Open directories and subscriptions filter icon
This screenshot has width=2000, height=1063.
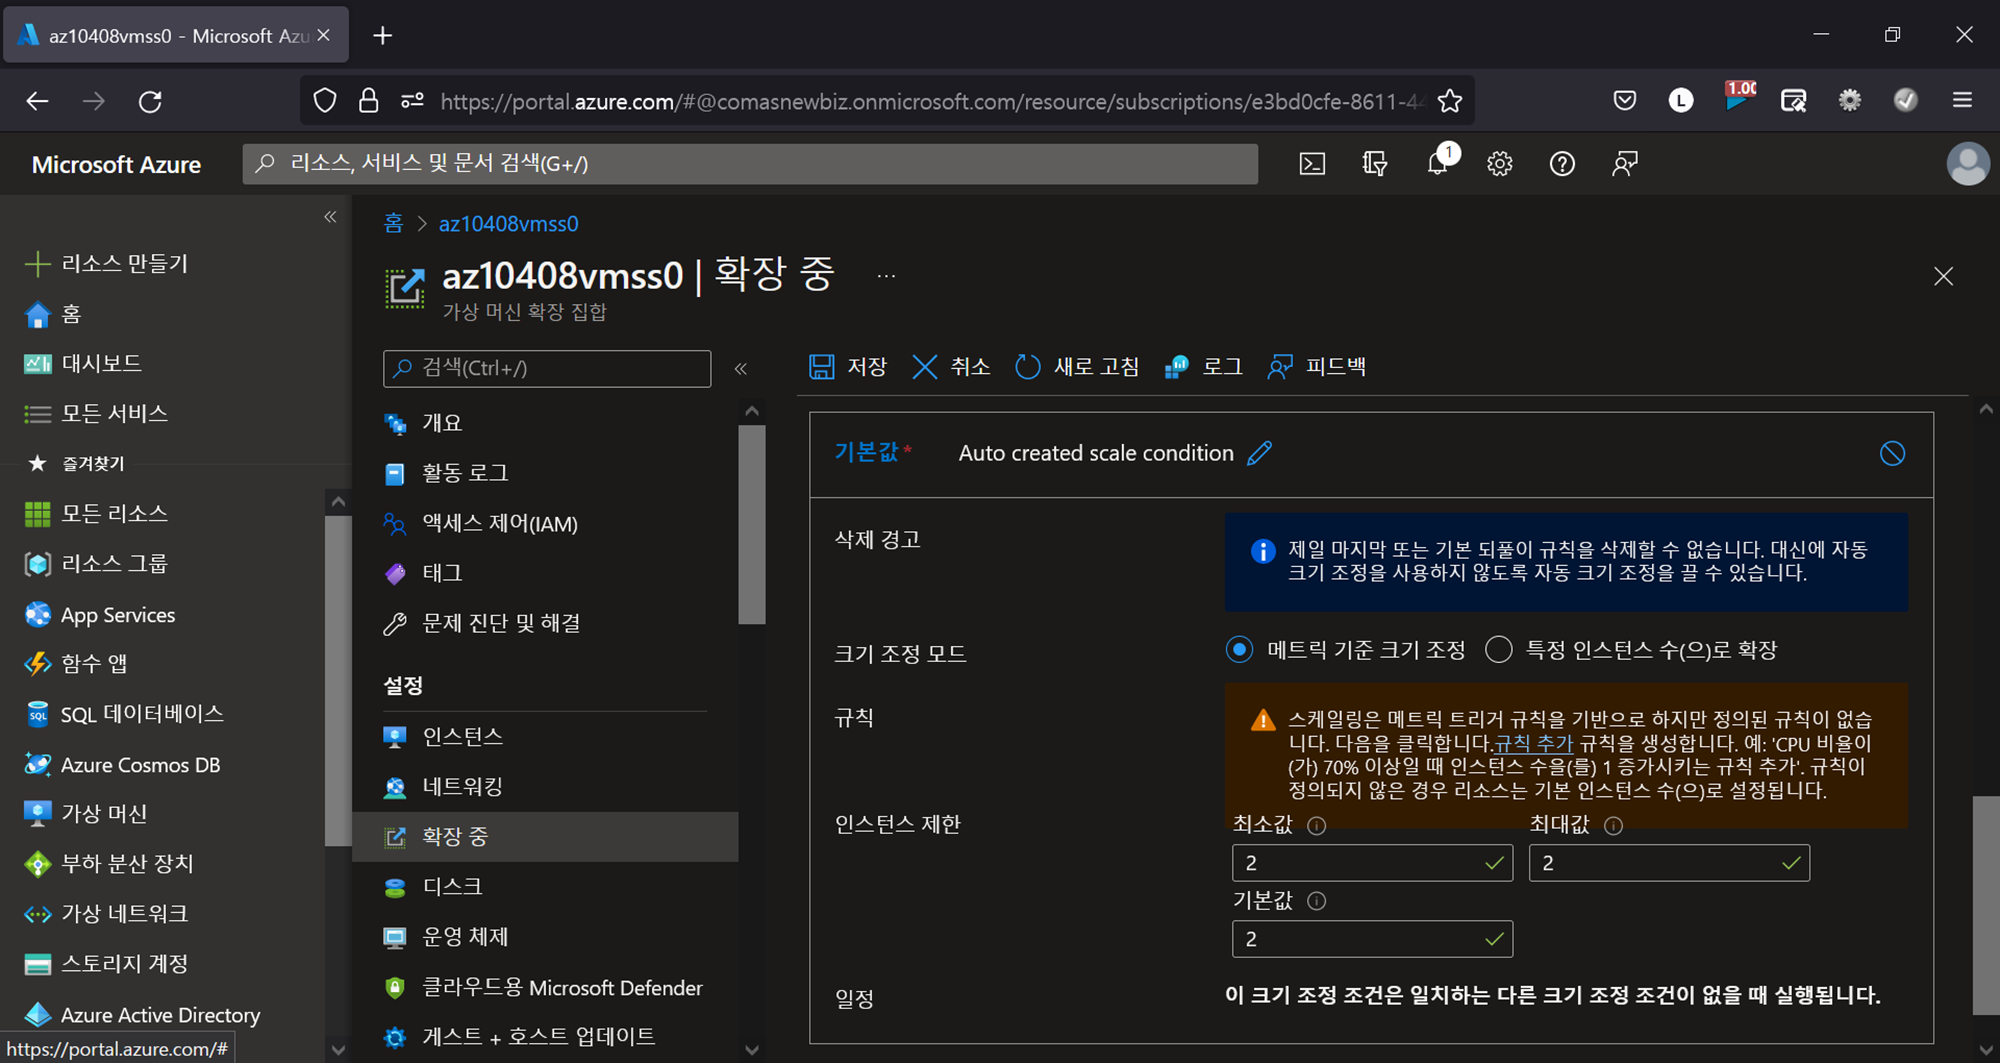pyautogui.click(x=1375, y=164)
